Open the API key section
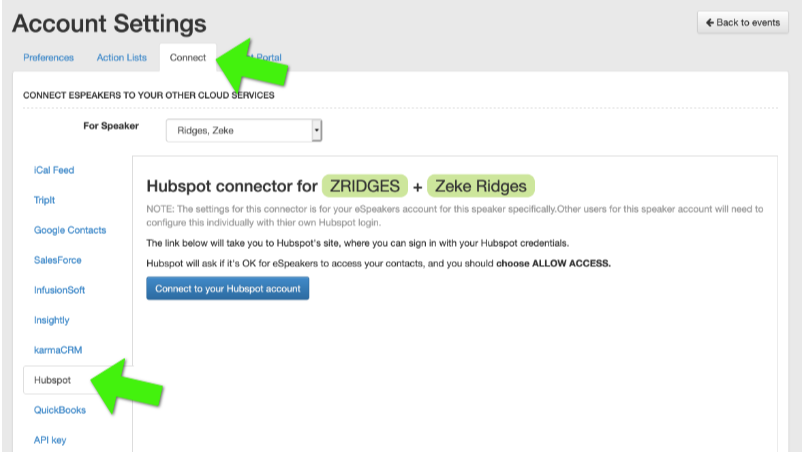Image resolution: width=804 pixels, height=452 pixels. tap(50, 440)
